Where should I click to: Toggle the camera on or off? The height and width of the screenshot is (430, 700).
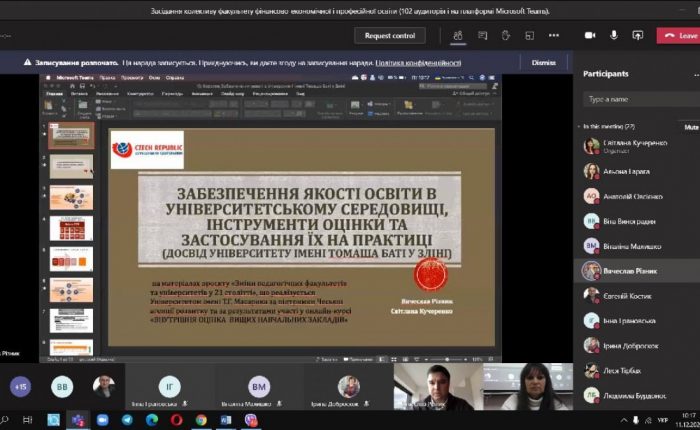(x=590, y=35)
